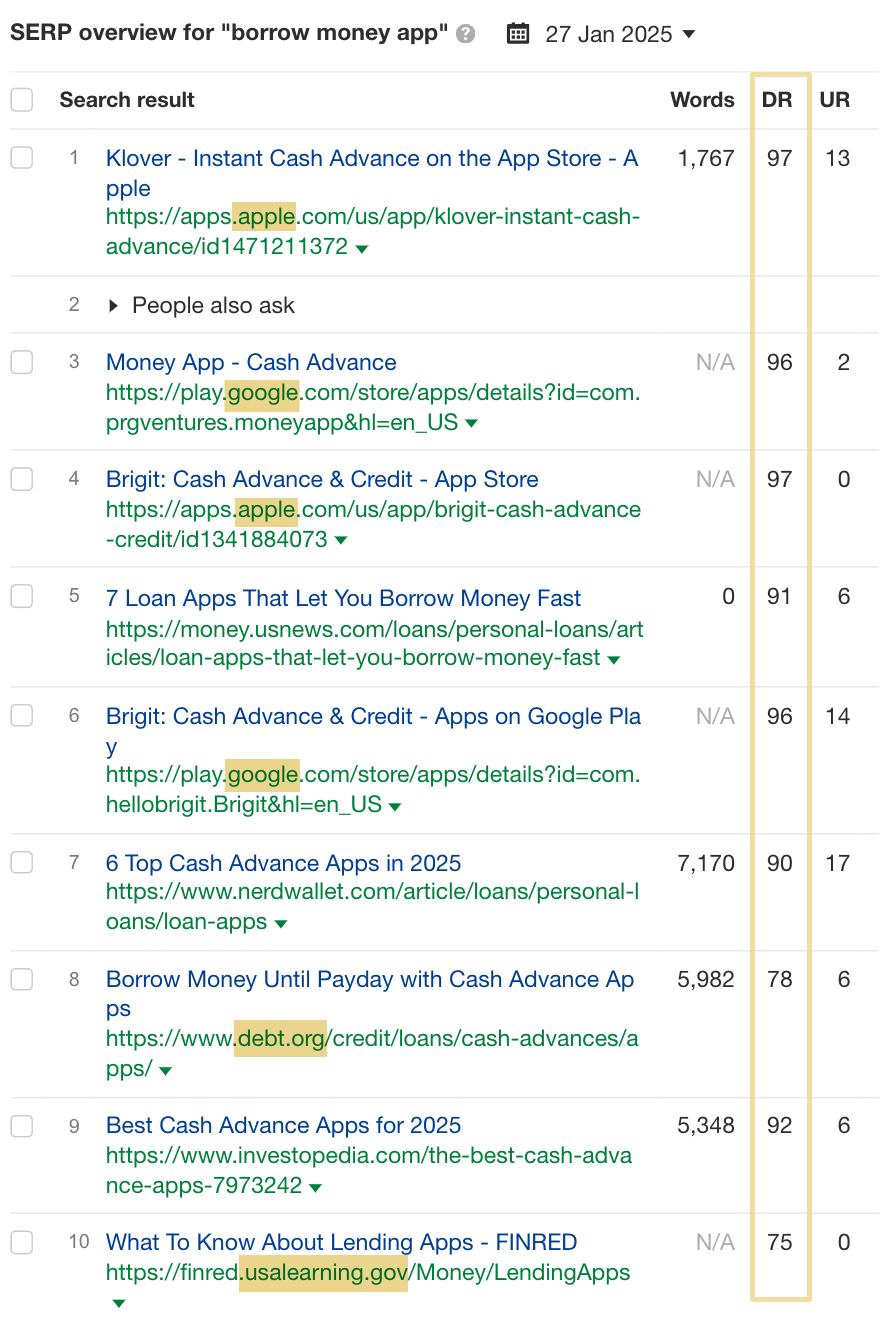The height and width of the screenshot is (1329, 880).
Task: Visit the apps.apple.com klover-instant-cash-advance URL
Action: 373,231
